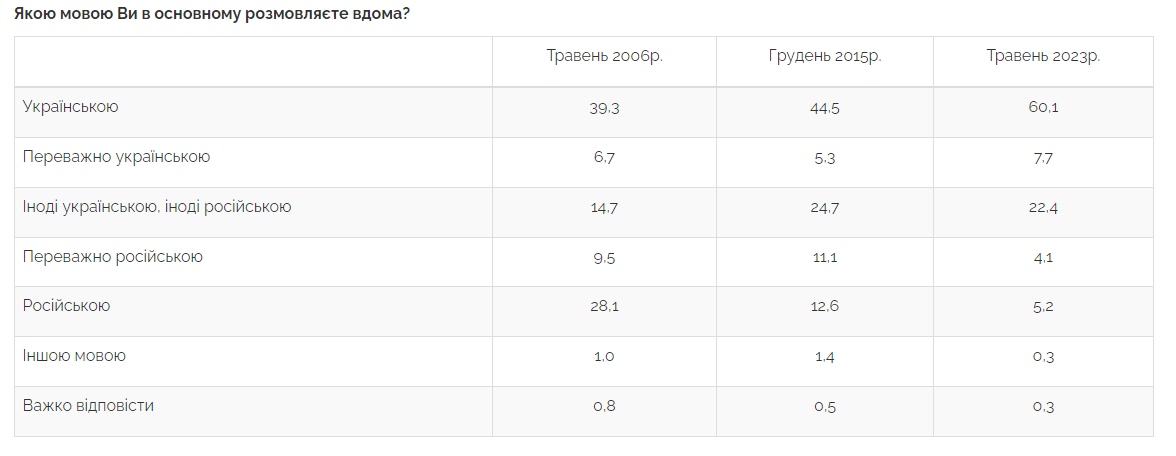Click the 39,3 value cell
Viewport: 1176px width, 456px height.
click(x=604, y=108)
